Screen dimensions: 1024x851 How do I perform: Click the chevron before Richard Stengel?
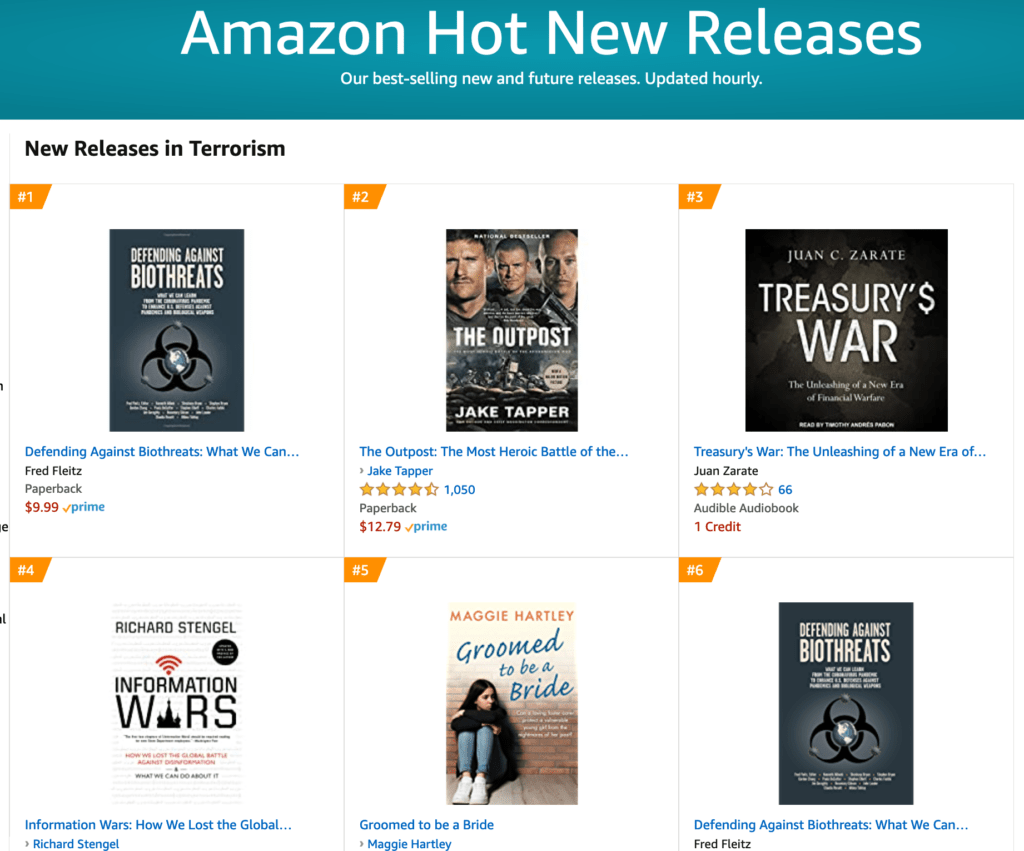27,845
